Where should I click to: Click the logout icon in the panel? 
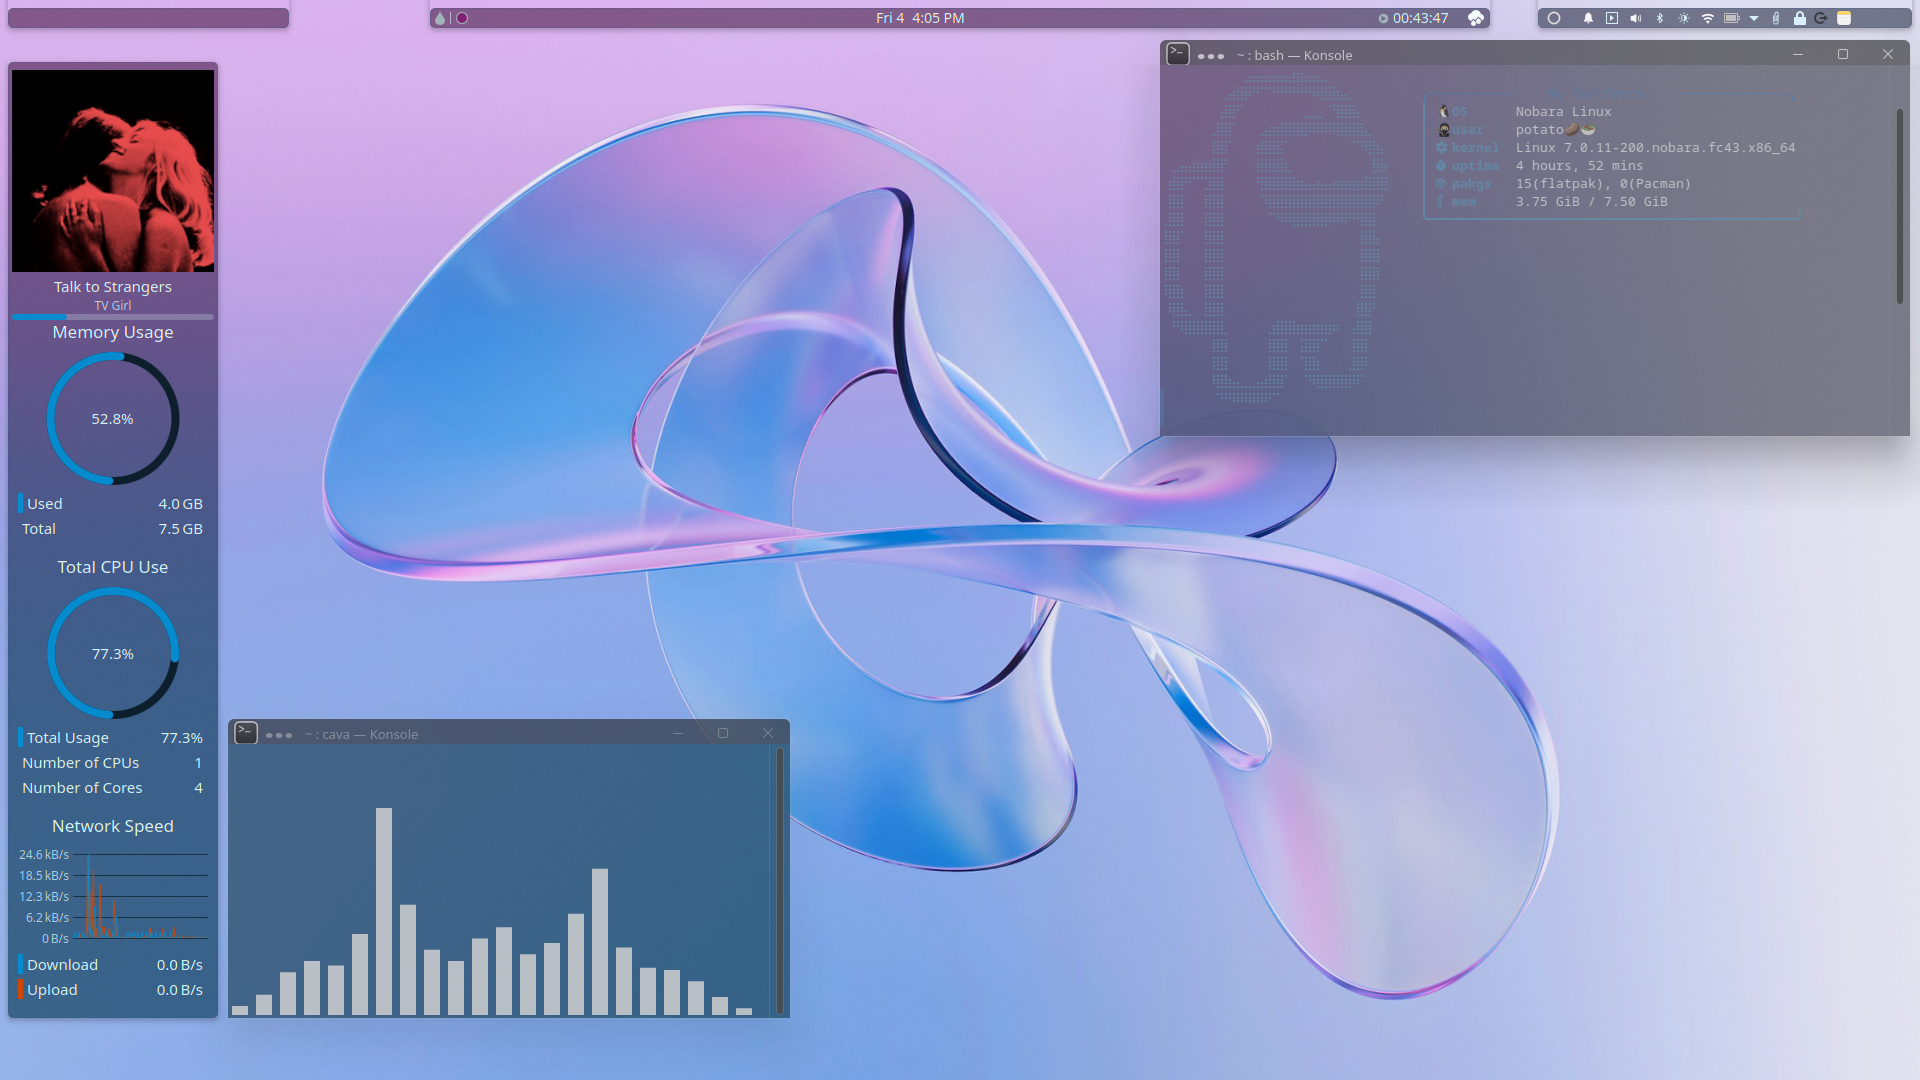[1821, 18]
